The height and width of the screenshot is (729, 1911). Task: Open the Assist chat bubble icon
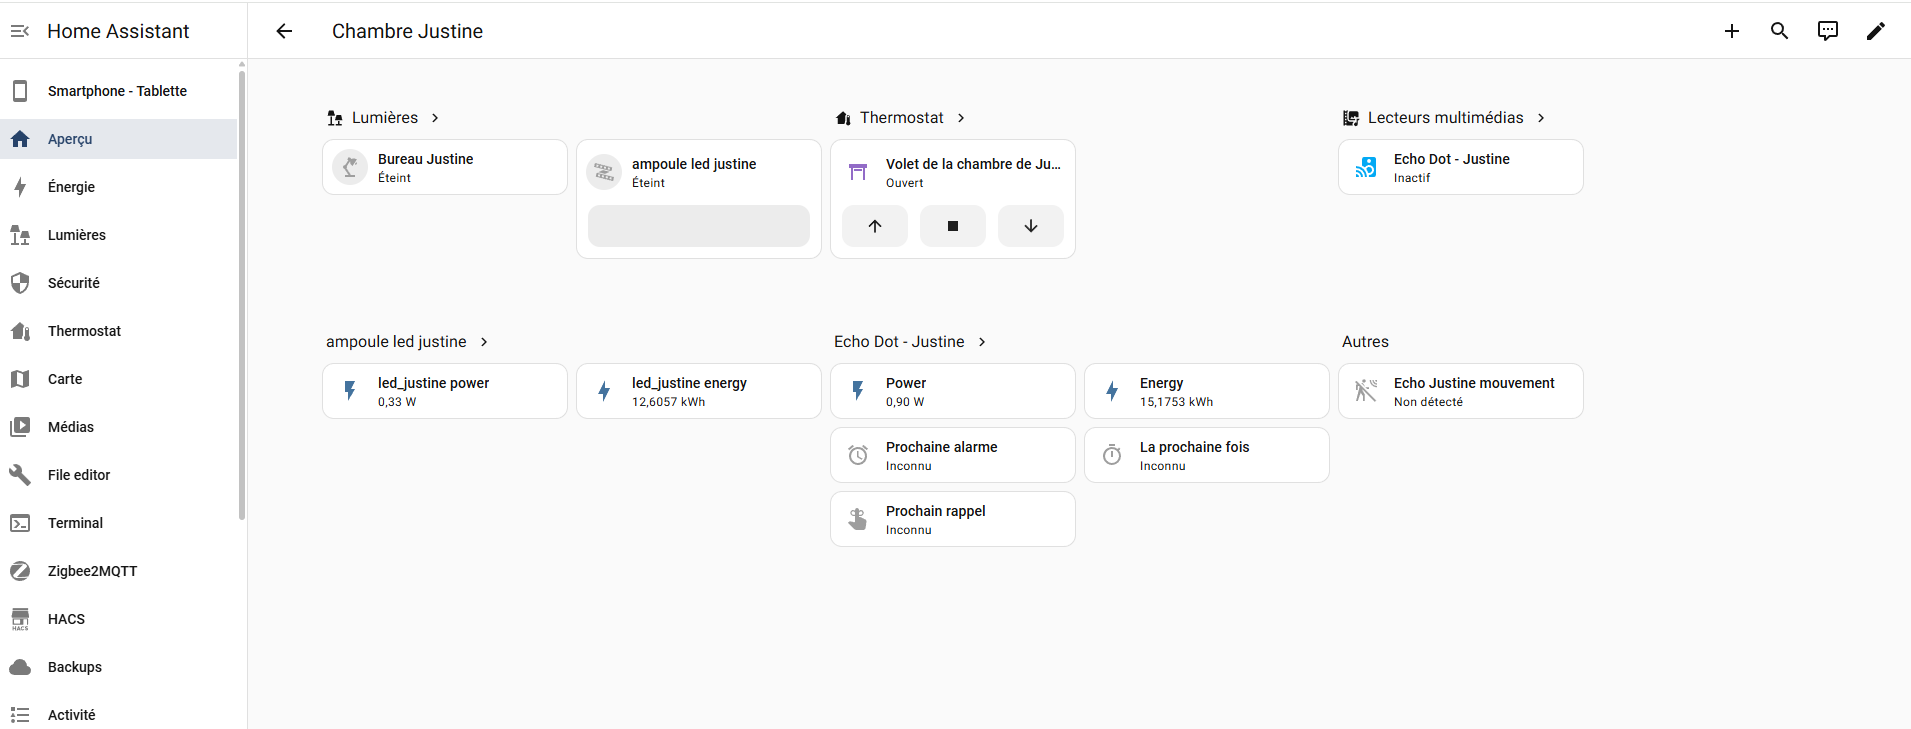click(1827, 31)
